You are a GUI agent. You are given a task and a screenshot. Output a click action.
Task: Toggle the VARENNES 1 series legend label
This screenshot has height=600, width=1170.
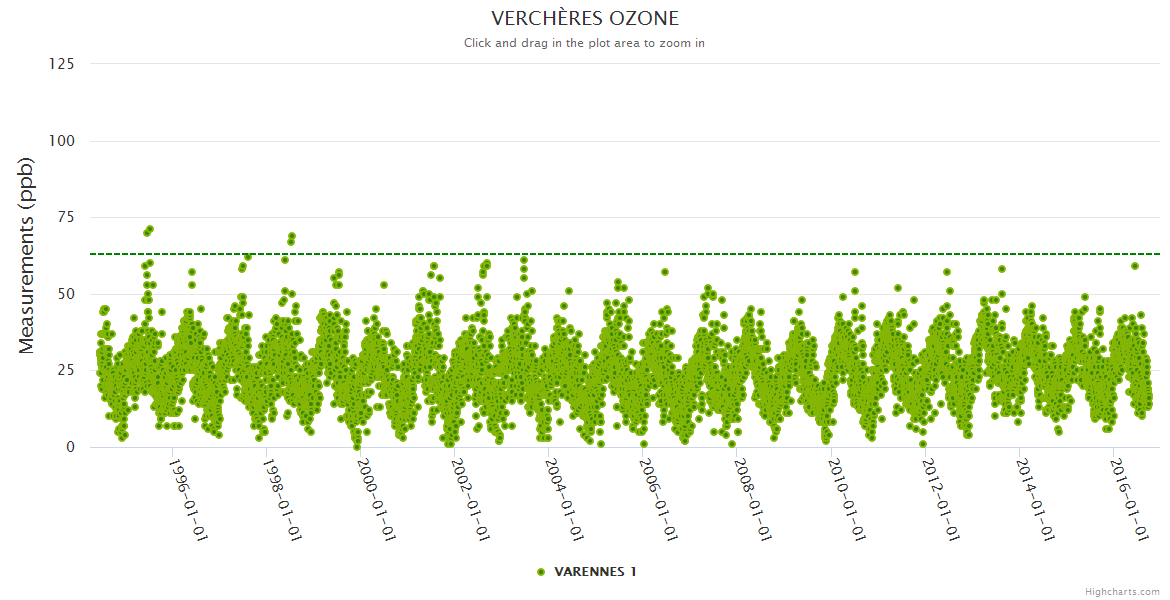coord(595,572)
